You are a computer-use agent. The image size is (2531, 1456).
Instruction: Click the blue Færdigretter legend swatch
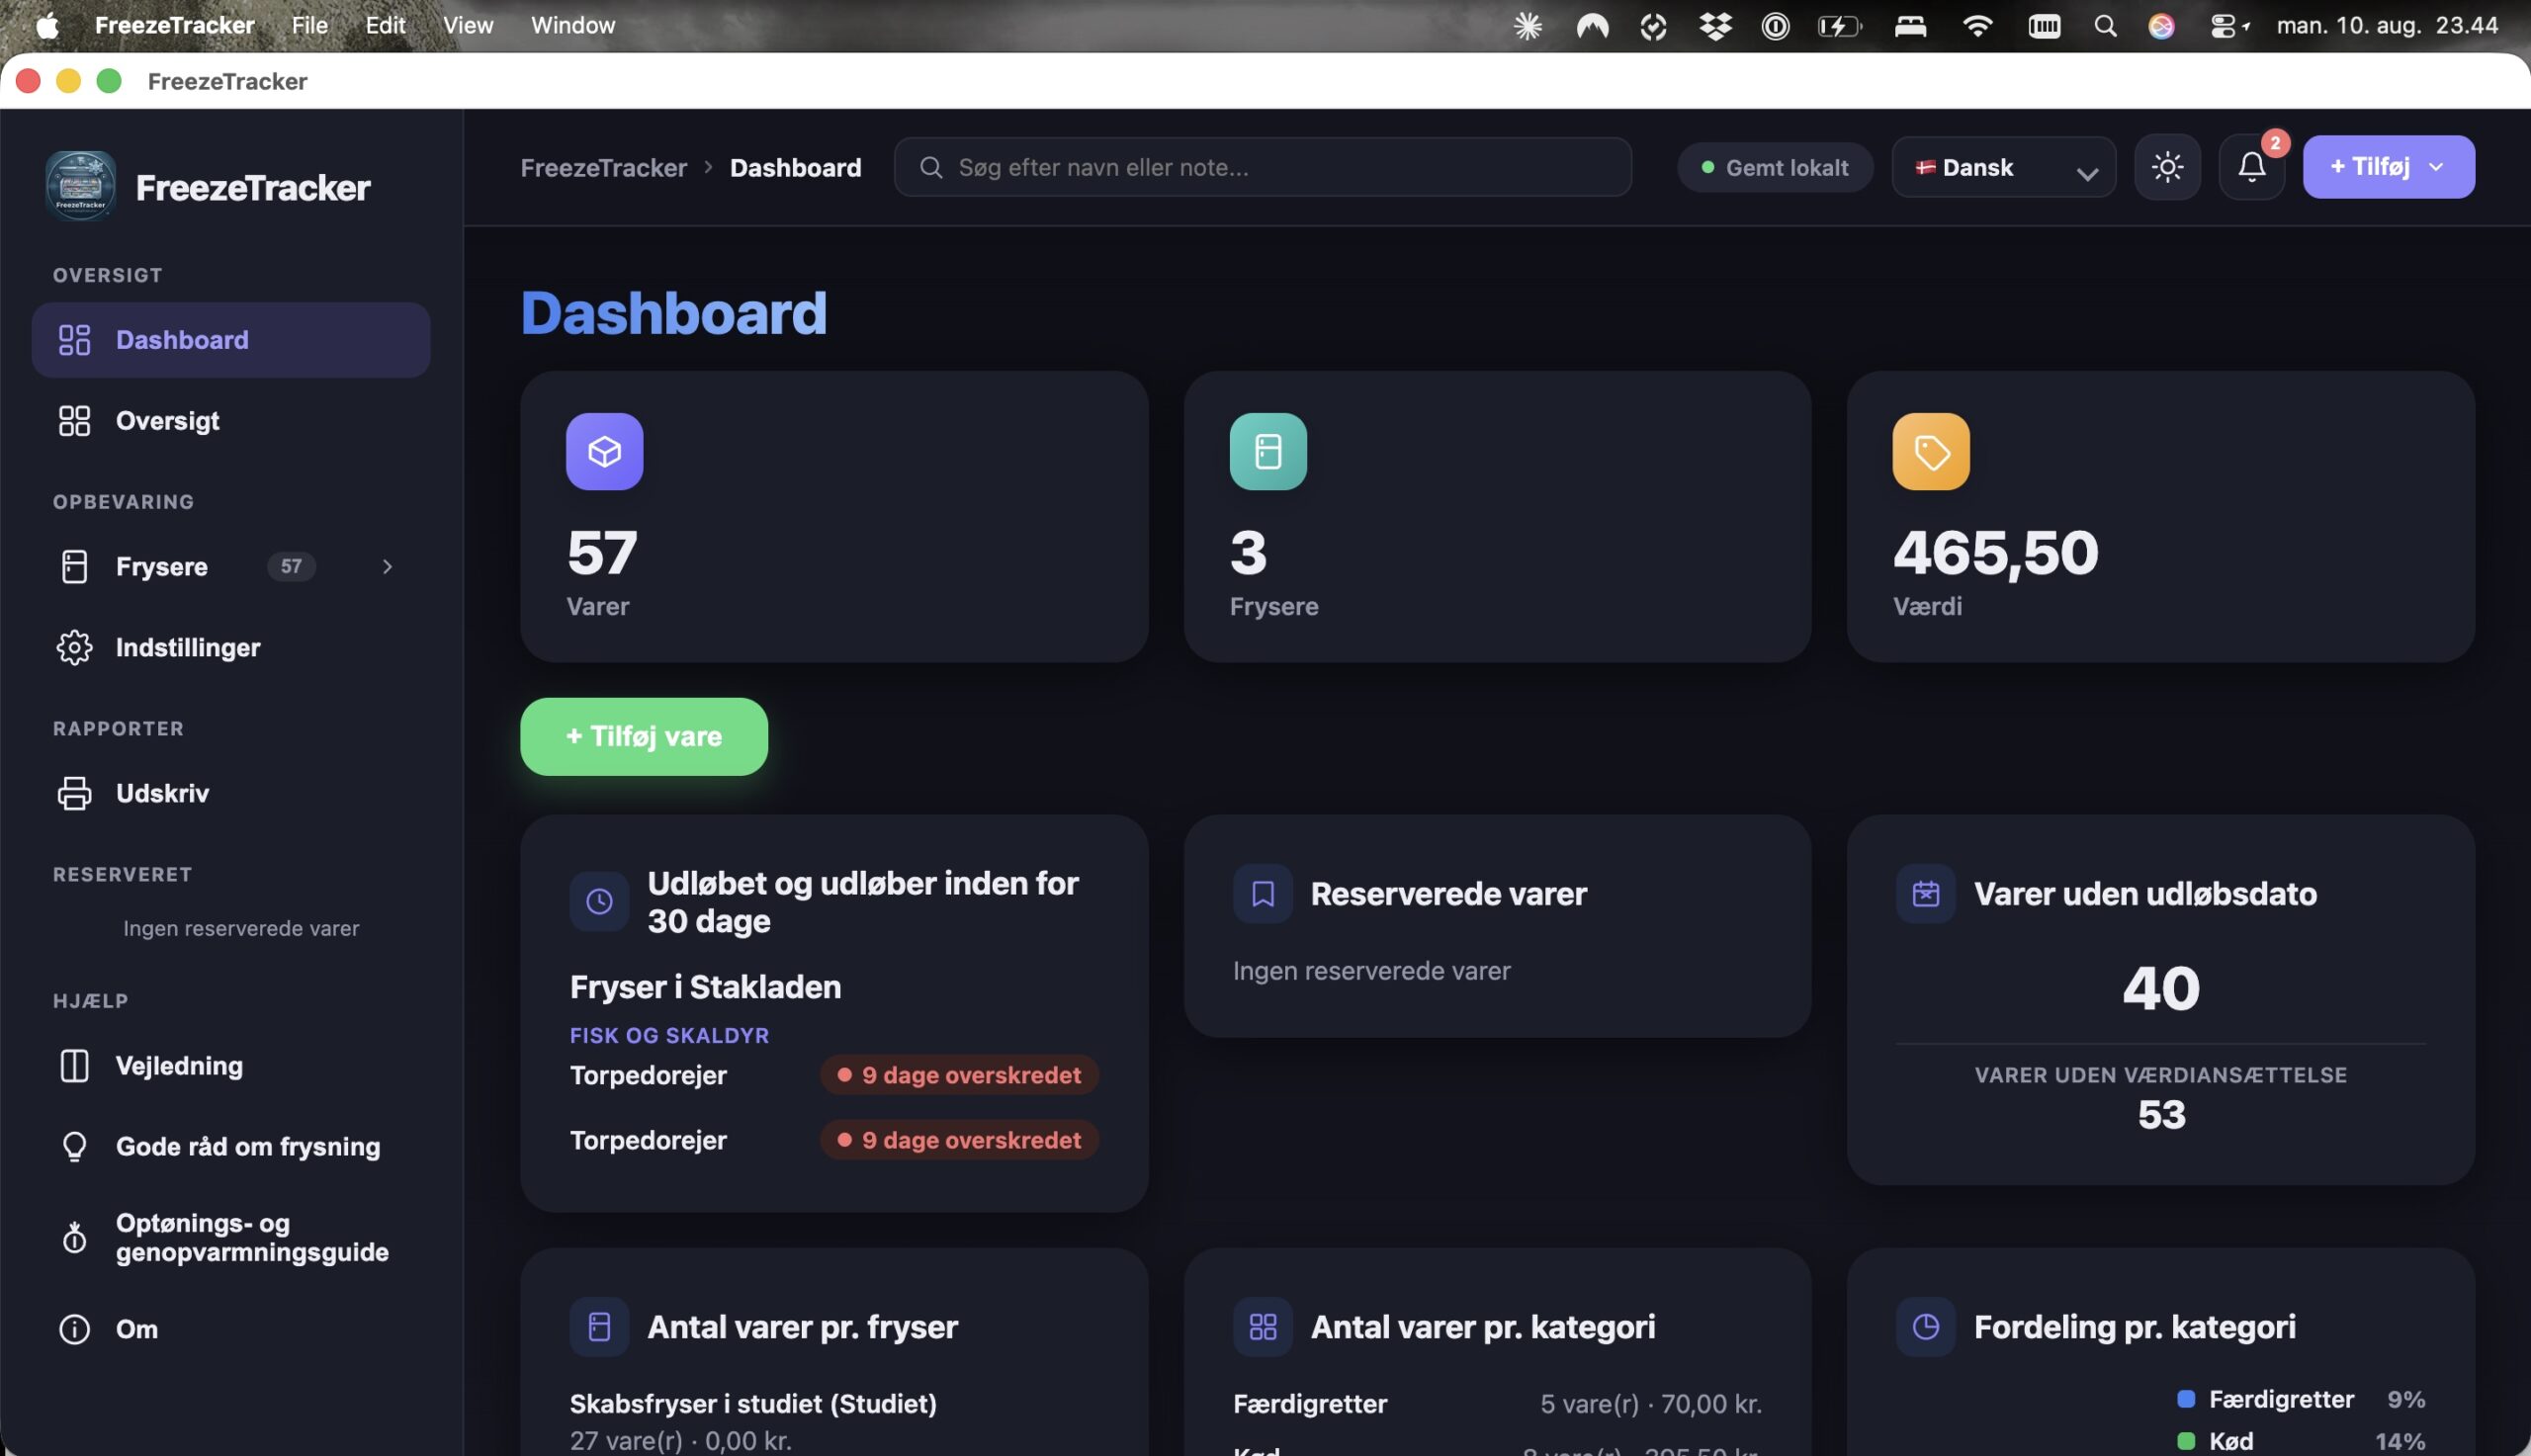click(2185, 1399)
